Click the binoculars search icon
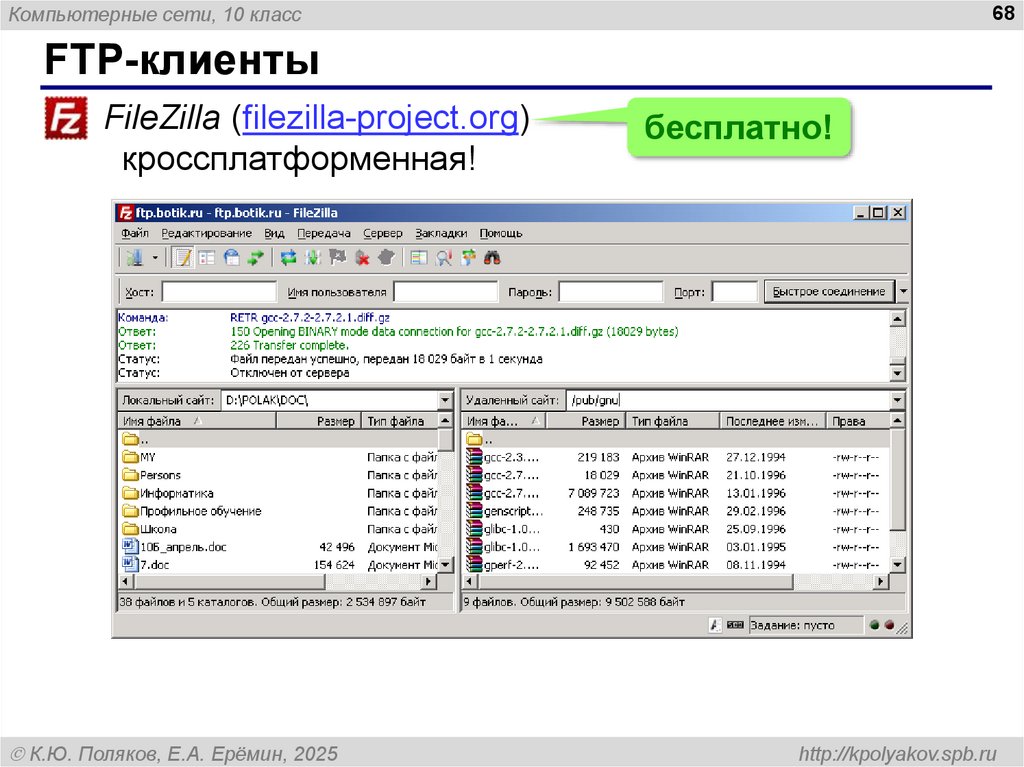The image size is (1024, 767). point(492,258)
